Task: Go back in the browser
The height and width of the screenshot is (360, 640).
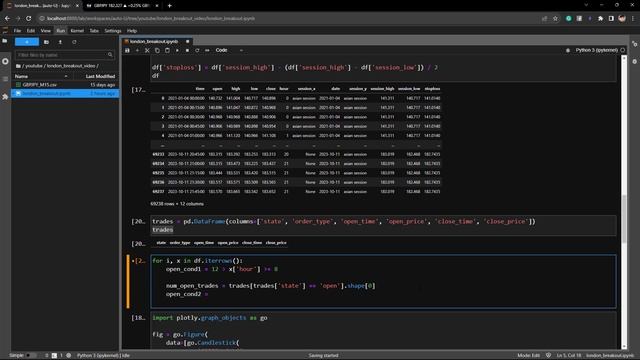Action: coord(7,18)
